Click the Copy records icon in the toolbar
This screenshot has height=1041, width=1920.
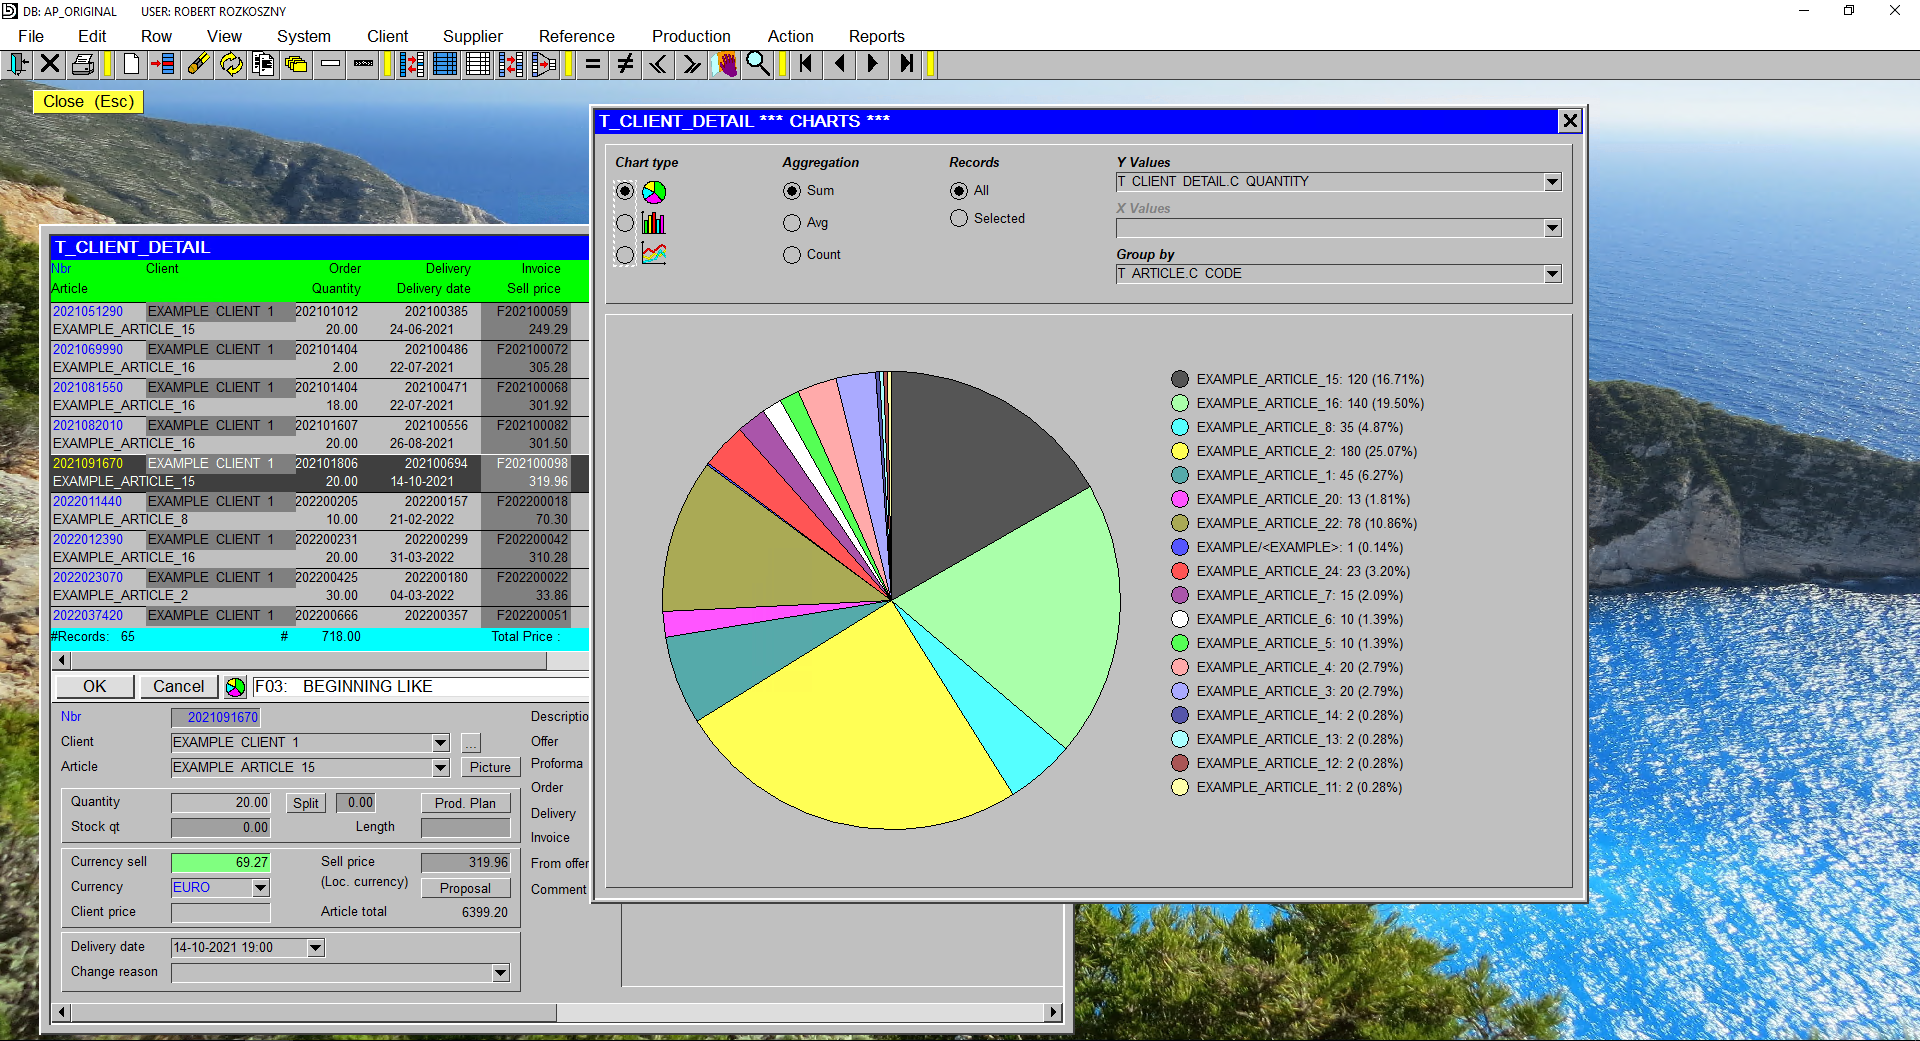coord(264,64)
